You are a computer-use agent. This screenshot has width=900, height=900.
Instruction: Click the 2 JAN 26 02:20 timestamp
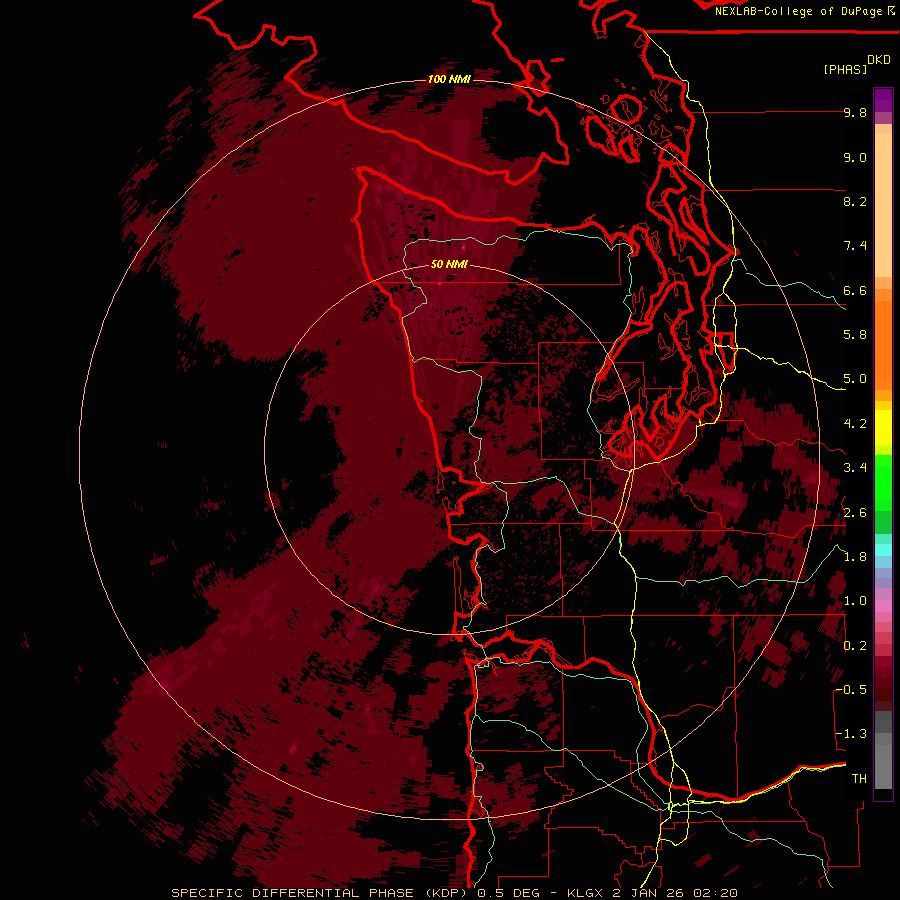pos(675,893)
